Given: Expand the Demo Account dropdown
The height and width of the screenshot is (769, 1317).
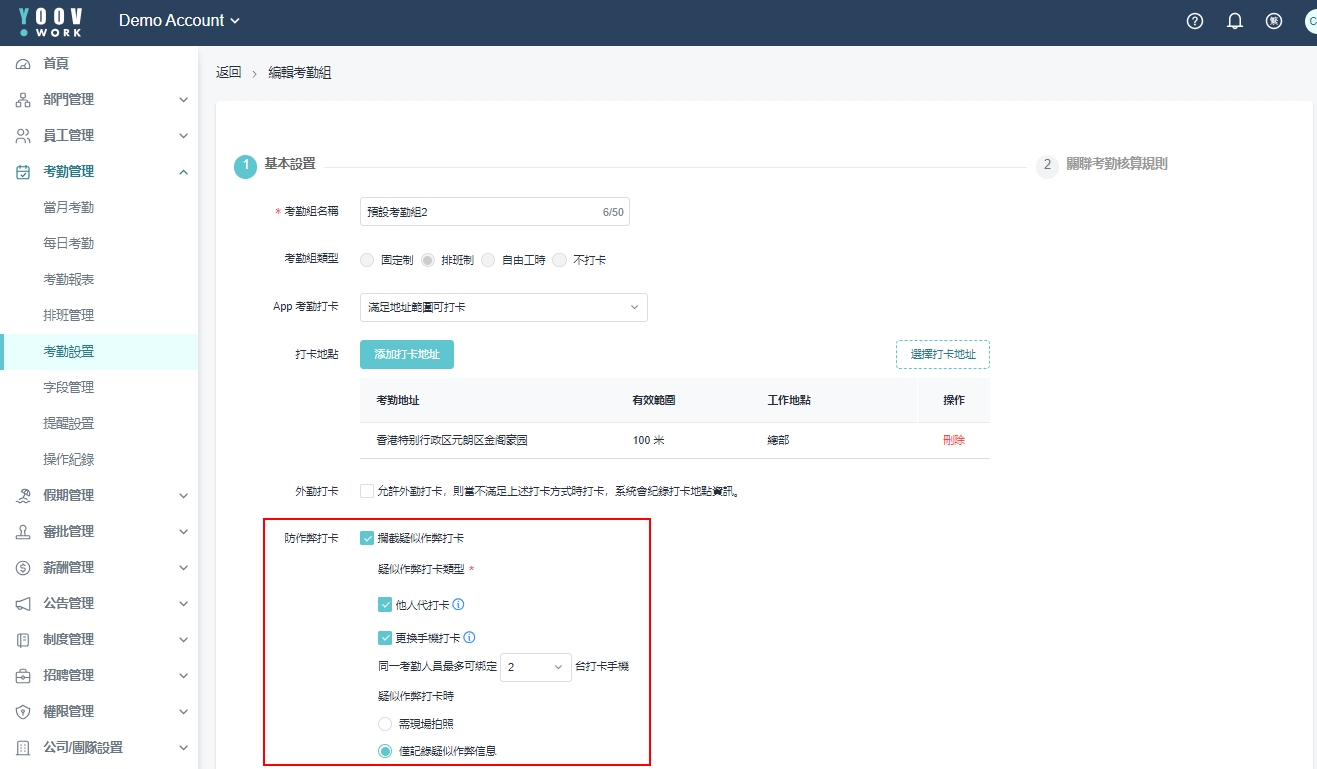Looking at the screenshot, I should tap(179, 21).
